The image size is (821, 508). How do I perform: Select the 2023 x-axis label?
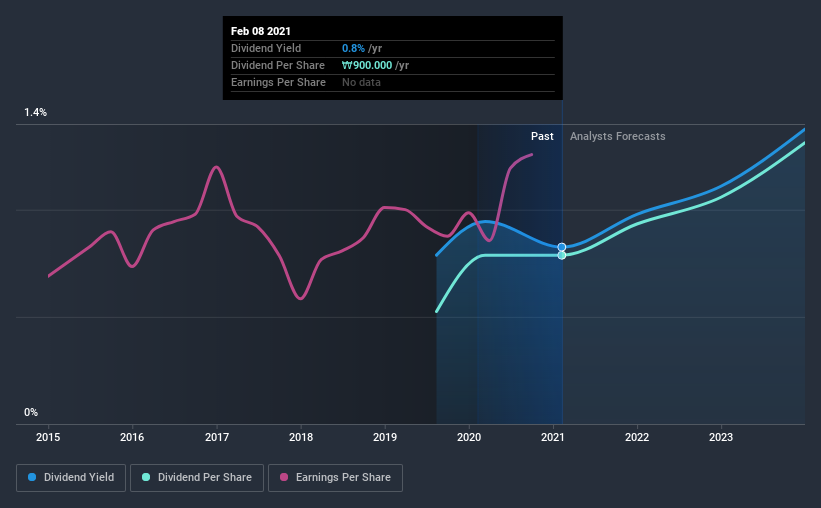tap(721, 437)
